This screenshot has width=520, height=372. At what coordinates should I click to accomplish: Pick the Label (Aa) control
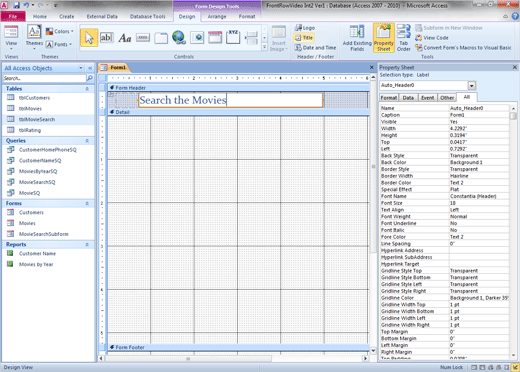[125, 38]
